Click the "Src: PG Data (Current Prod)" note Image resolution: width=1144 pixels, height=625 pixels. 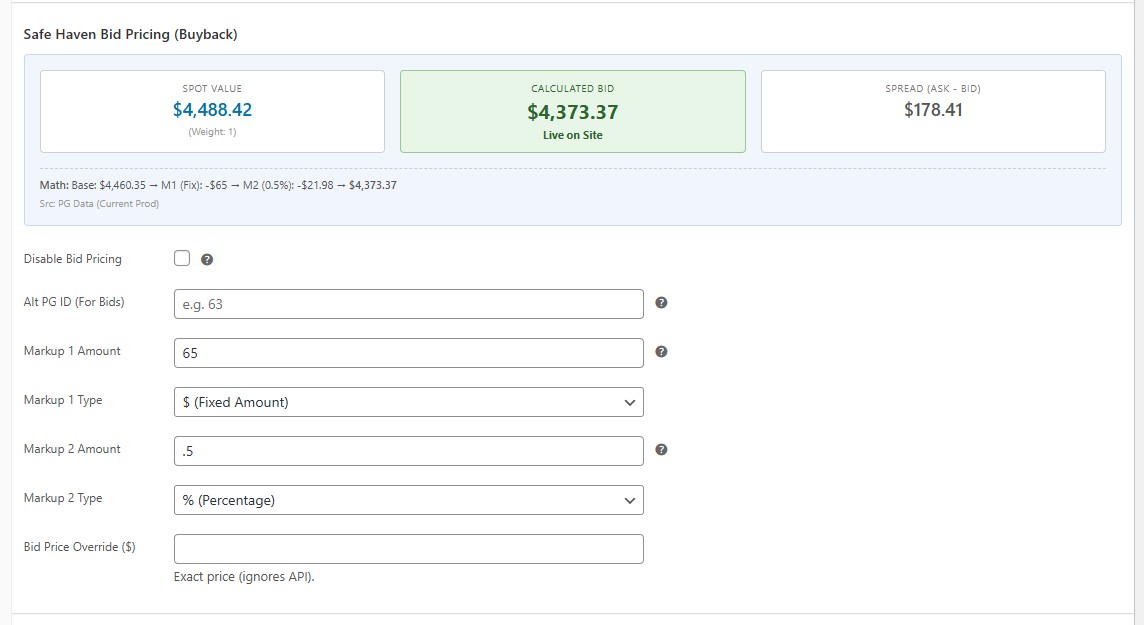click(92, 204)
